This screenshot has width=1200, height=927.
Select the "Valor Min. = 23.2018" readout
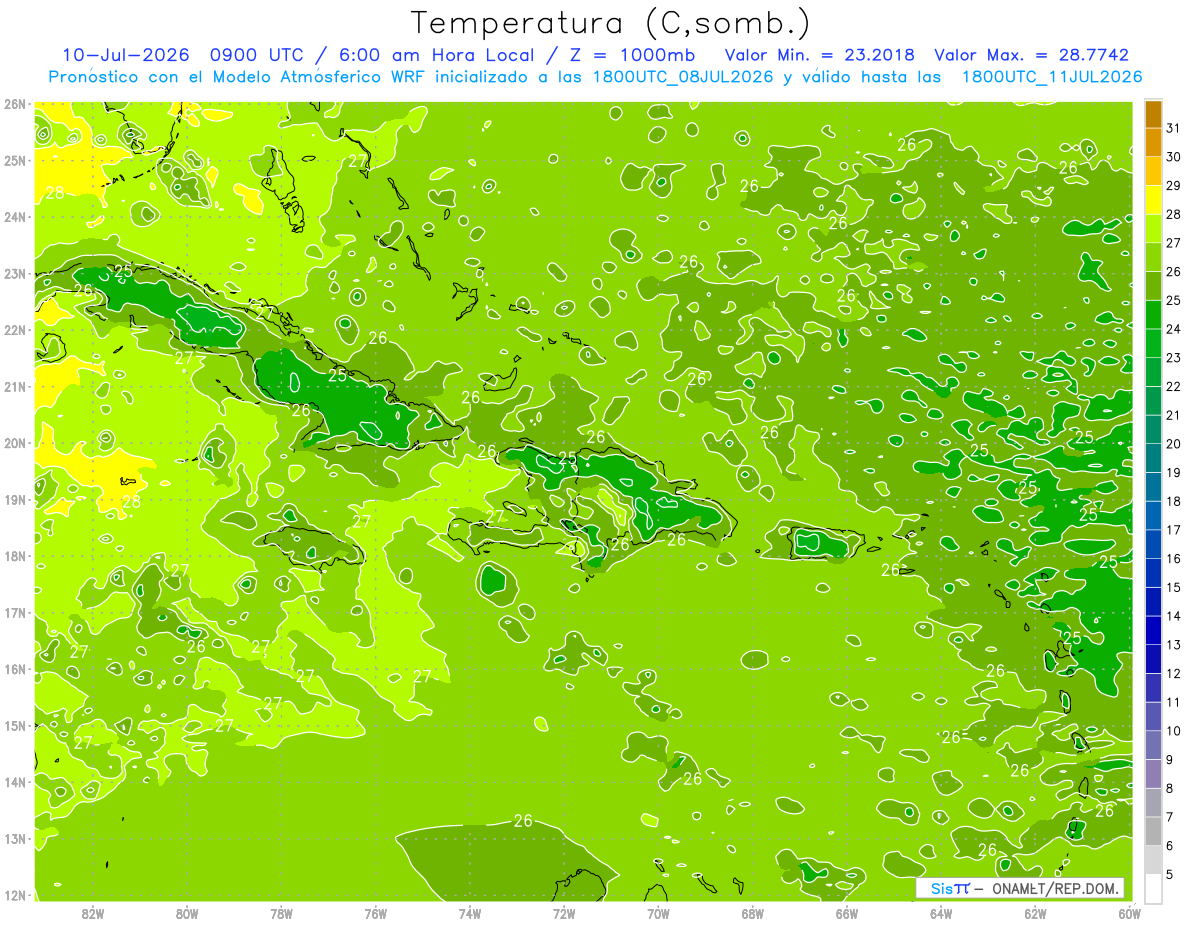821,55
